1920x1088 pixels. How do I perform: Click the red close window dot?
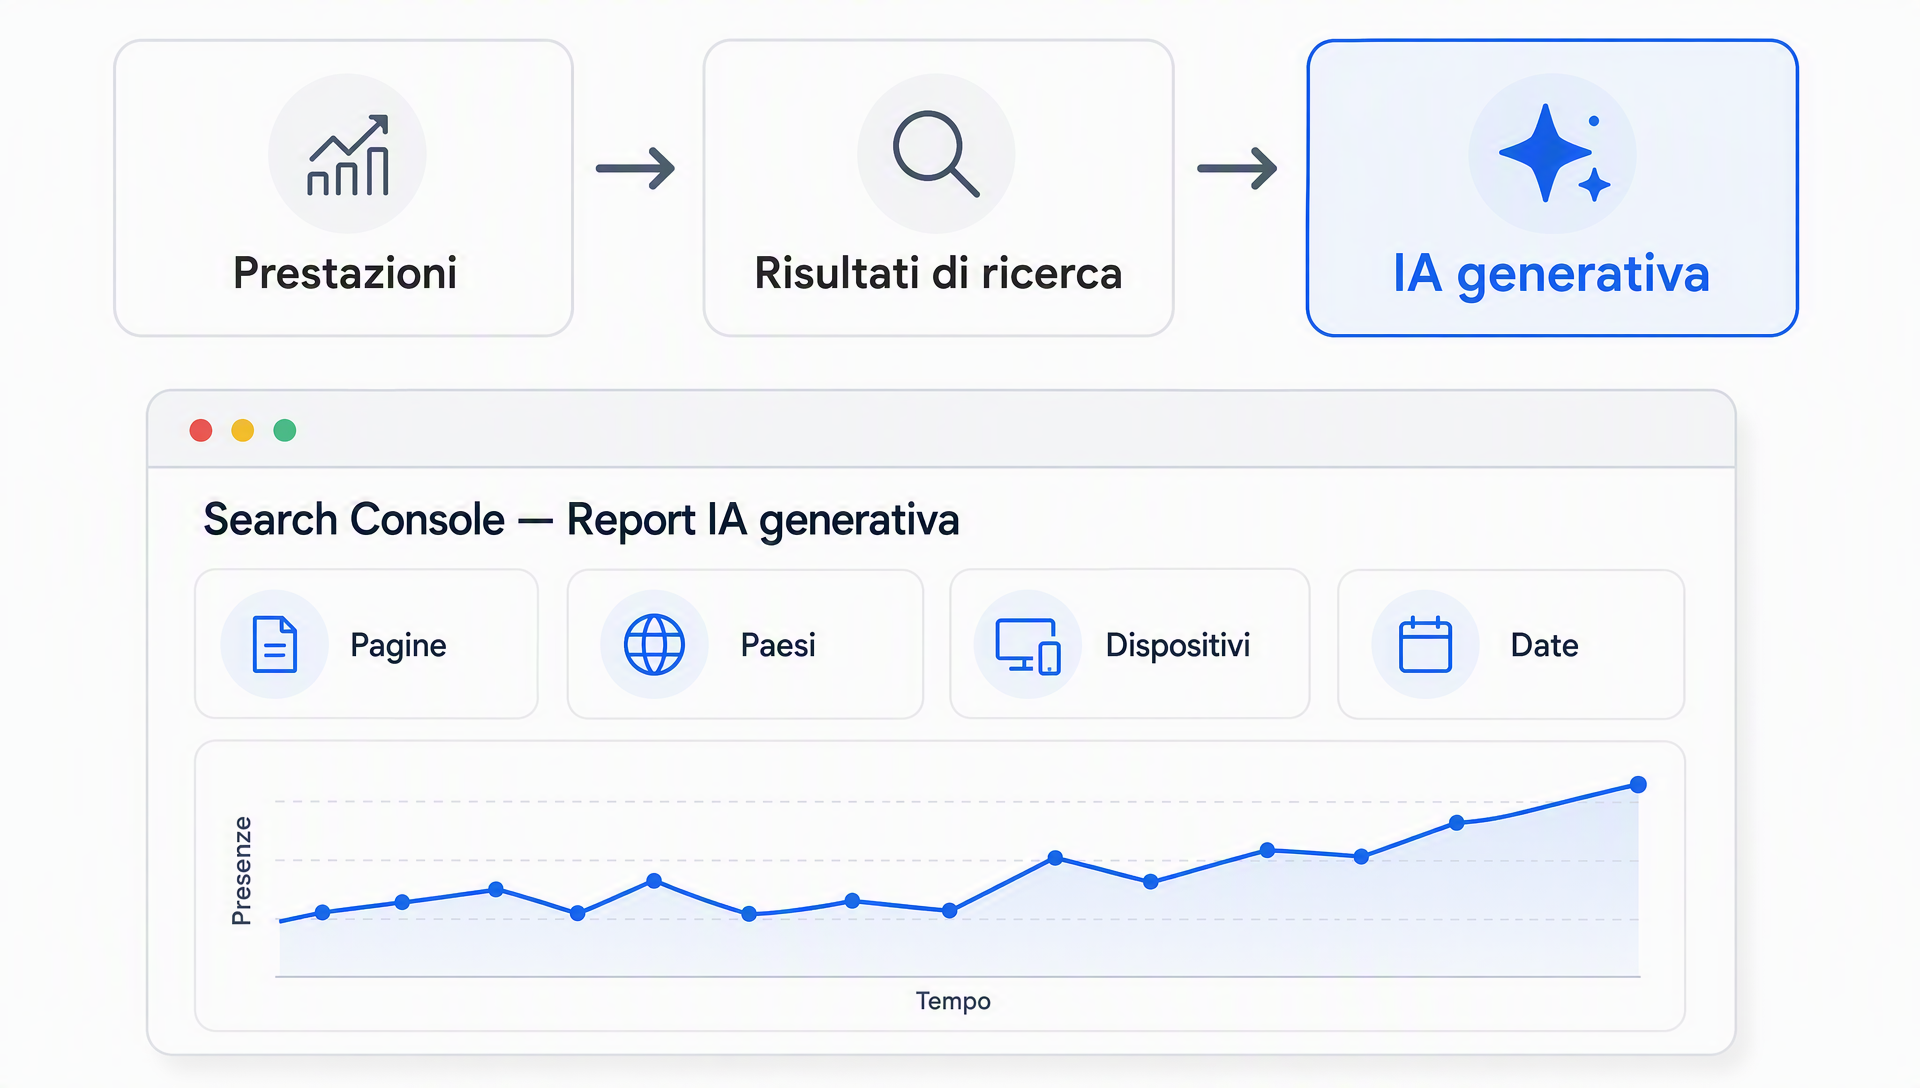click(201, 430)
